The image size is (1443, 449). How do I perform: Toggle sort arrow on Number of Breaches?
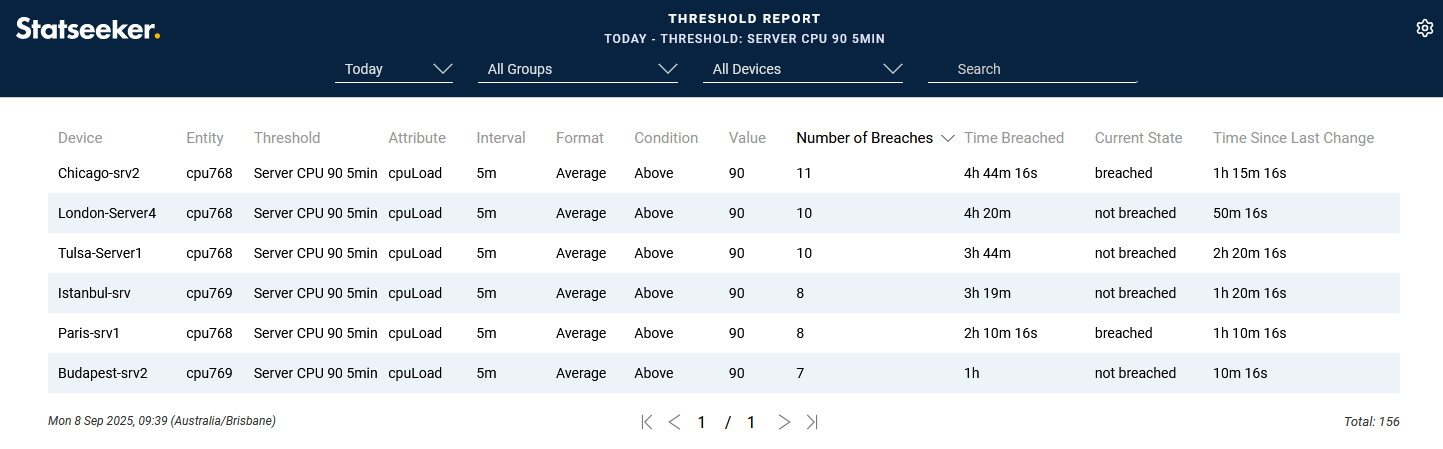947,138
